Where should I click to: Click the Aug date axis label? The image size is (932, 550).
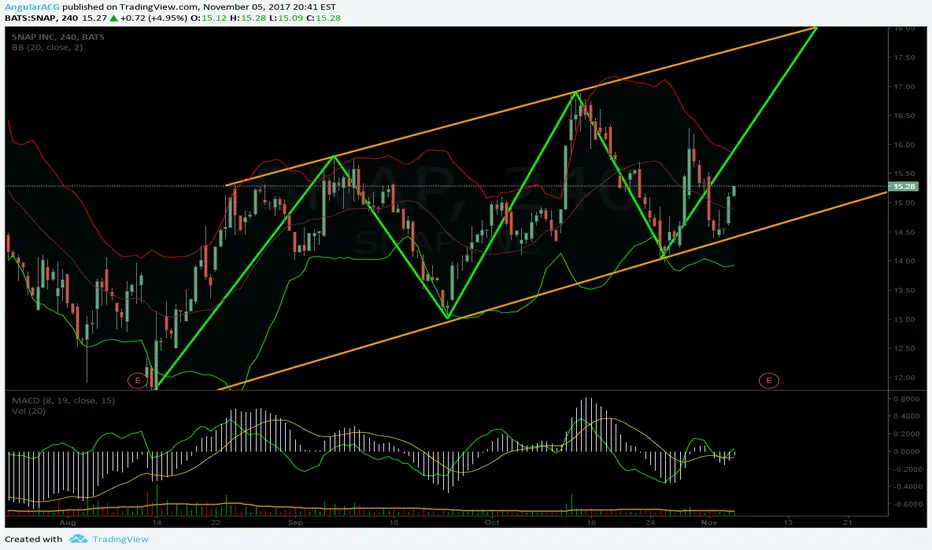click(68, 523)
